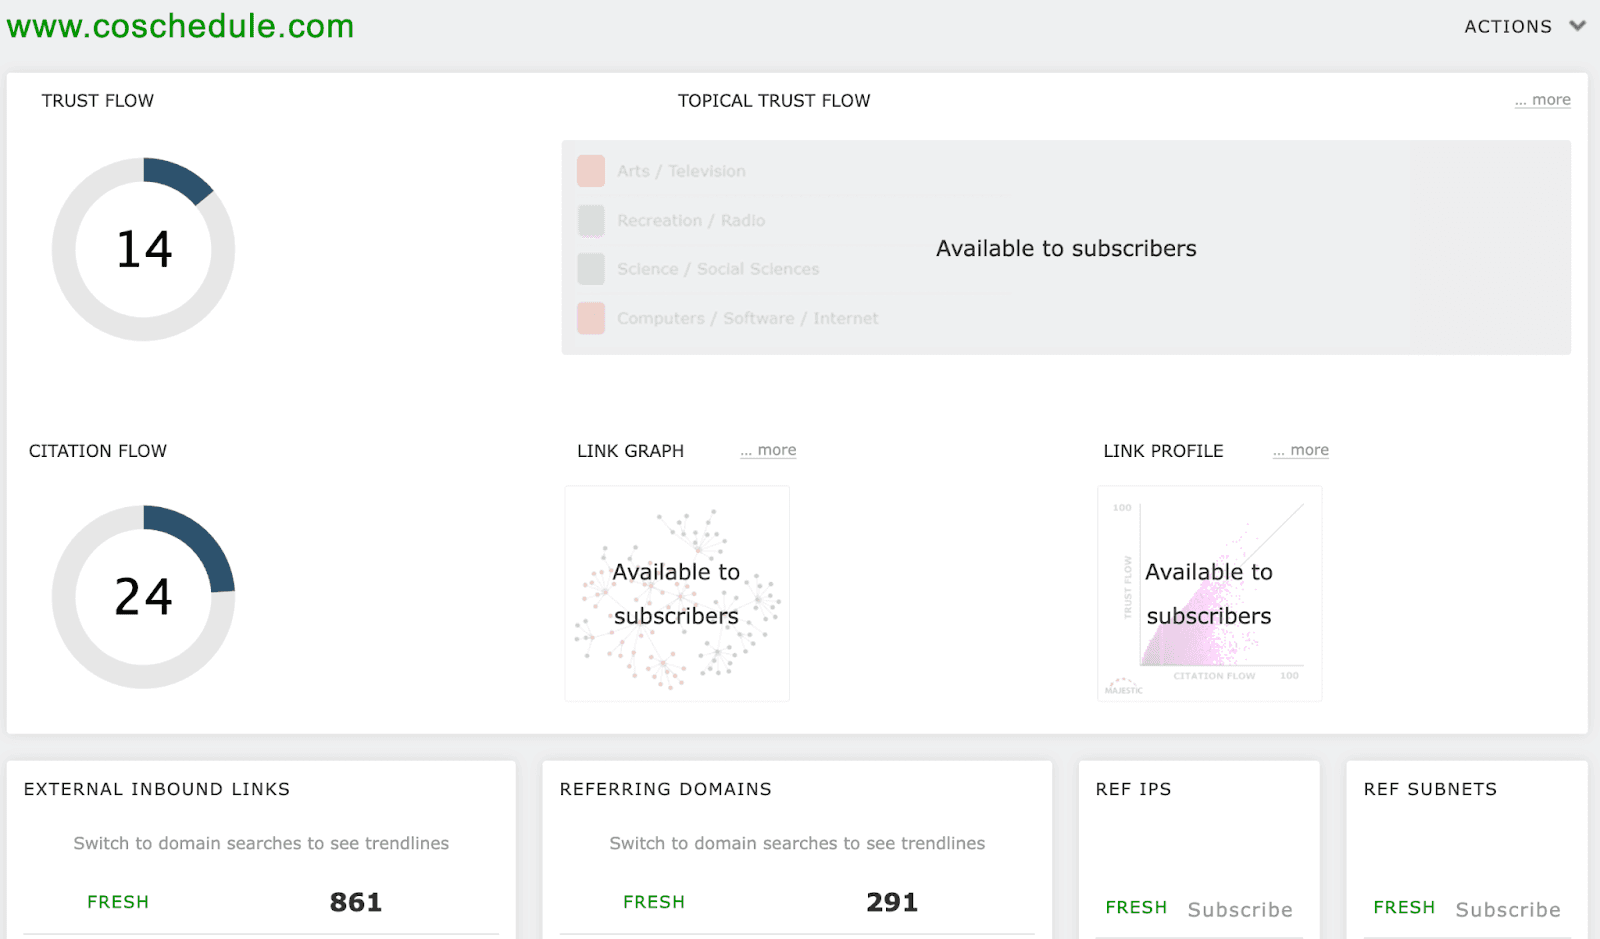Click the Trust Flow 14 donut chart

(144, 249)
